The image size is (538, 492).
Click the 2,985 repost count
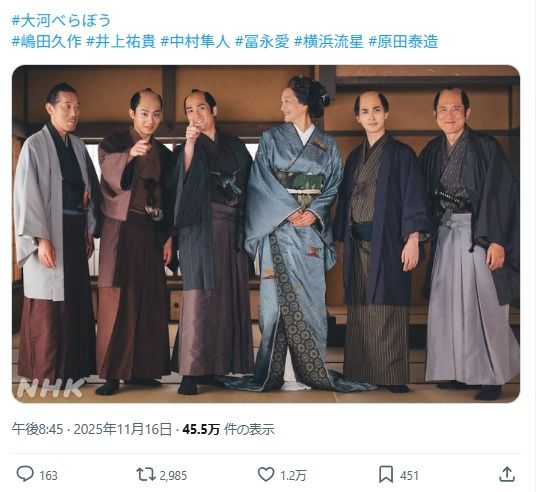tap(173, 476)
